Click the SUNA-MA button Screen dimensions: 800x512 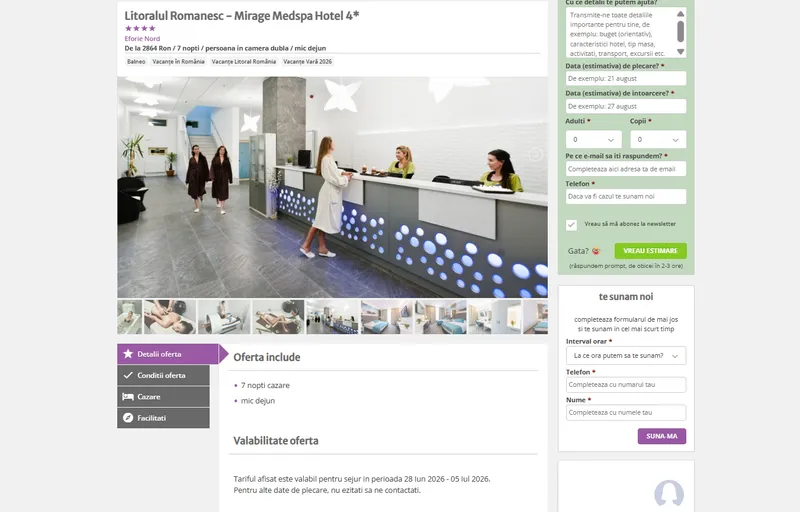pyautogui.click(x=662, y=436)
